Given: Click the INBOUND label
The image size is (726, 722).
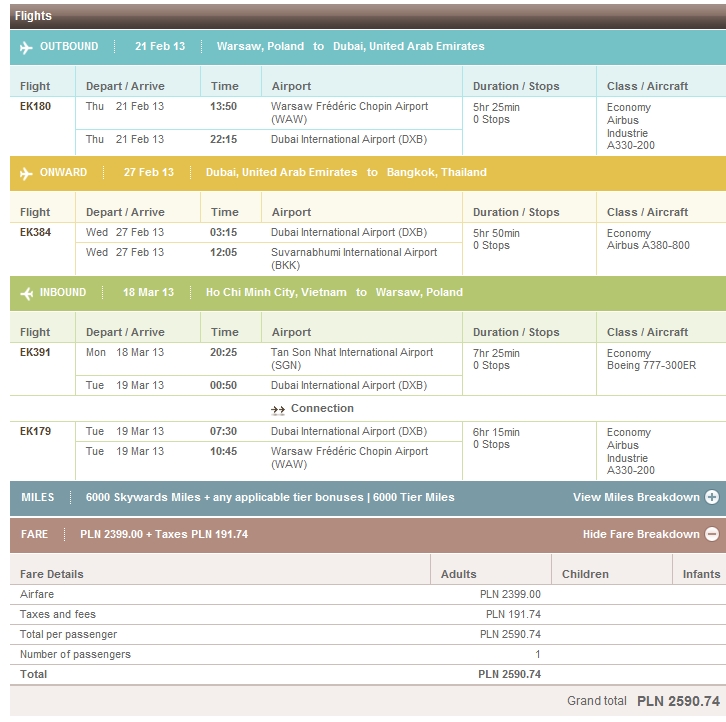Looking at the screenshot, I should click(63, 292).
